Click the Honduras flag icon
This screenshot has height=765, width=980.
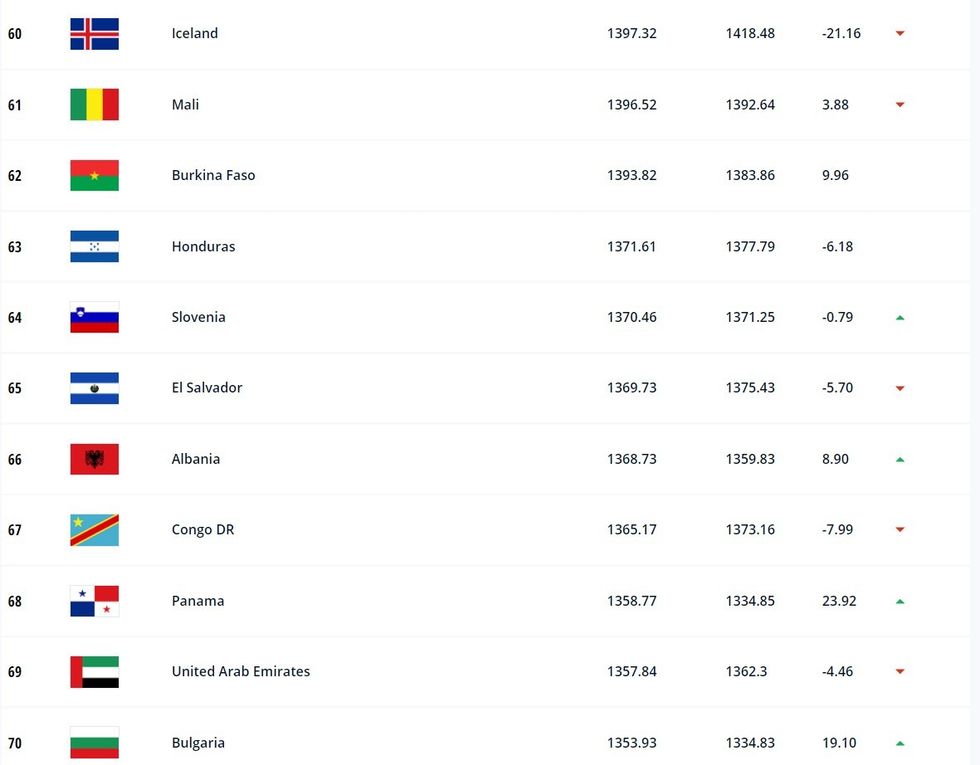[x=94, y=247]
